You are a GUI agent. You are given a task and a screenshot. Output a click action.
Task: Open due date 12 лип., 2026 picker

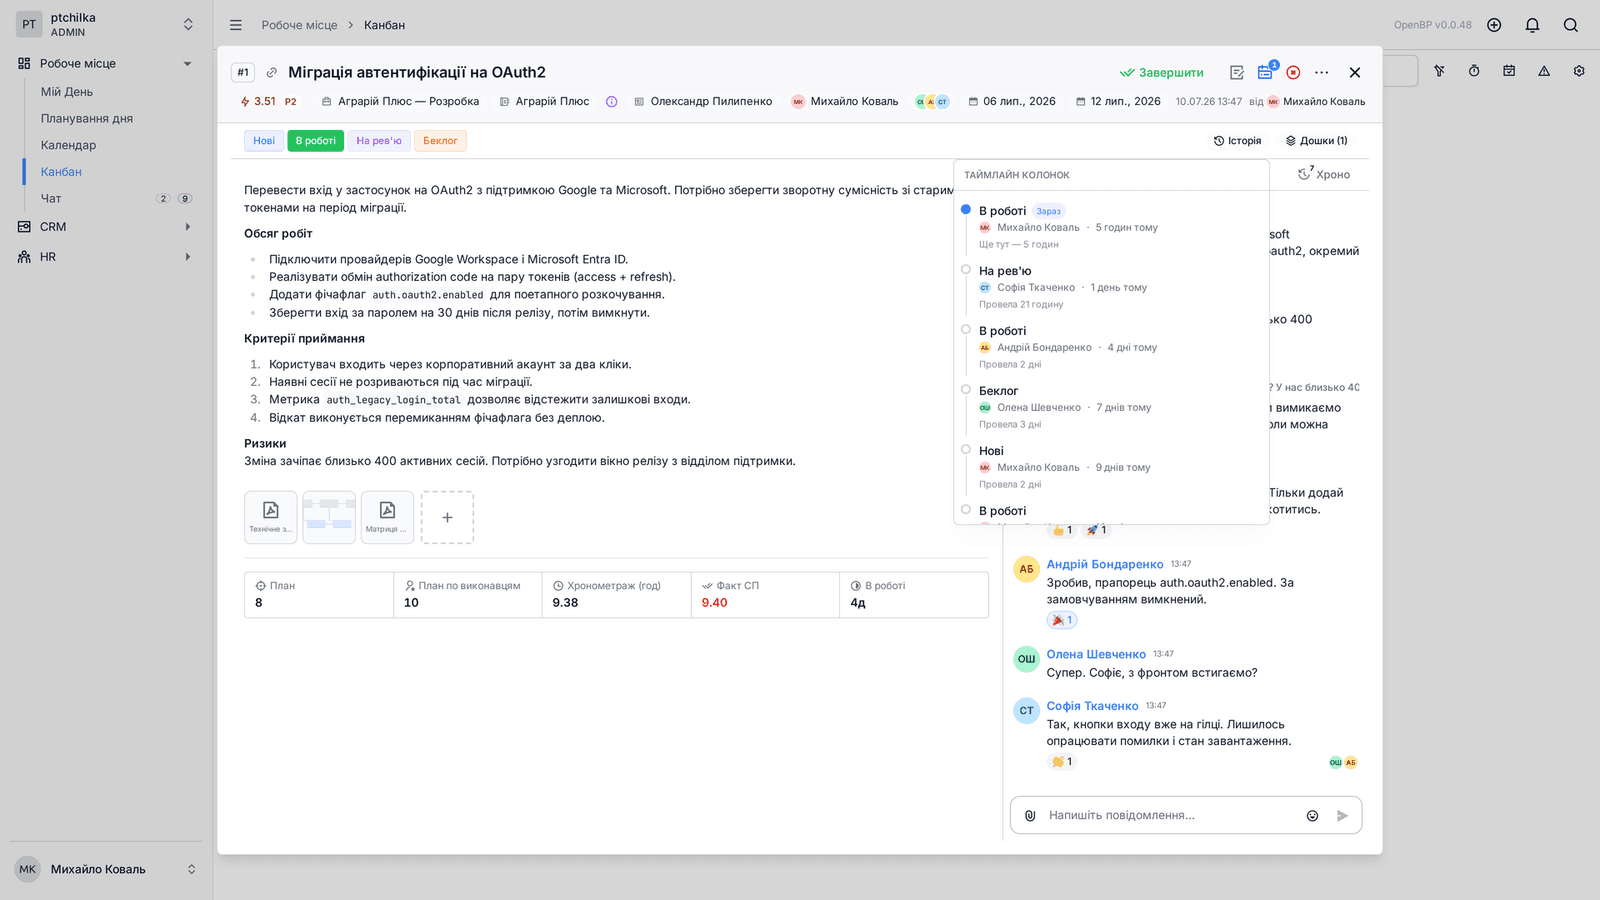click(1118, 101)
